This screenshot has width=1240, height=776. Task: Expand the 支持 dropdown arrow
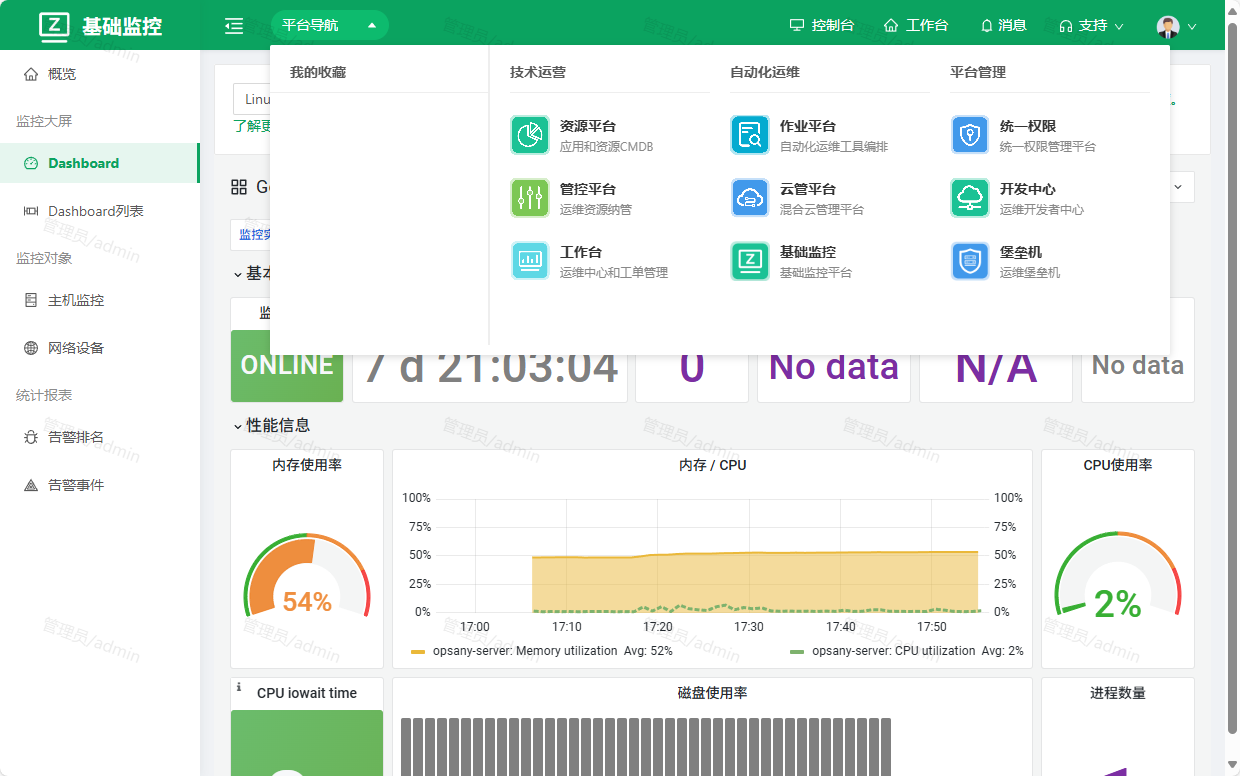pos(1119,27)
